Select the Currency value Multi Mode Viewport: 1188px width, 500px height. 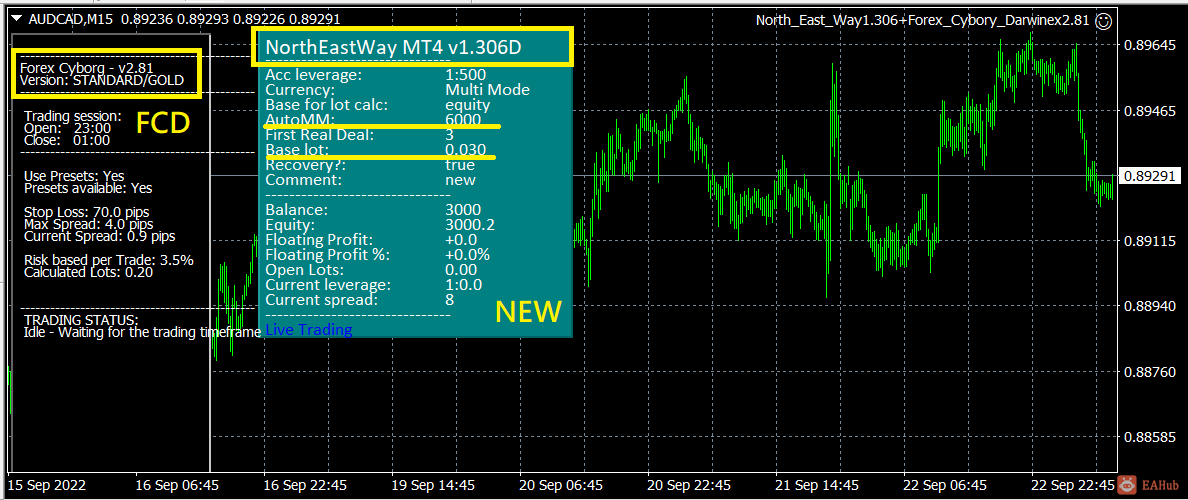[488, 90]
